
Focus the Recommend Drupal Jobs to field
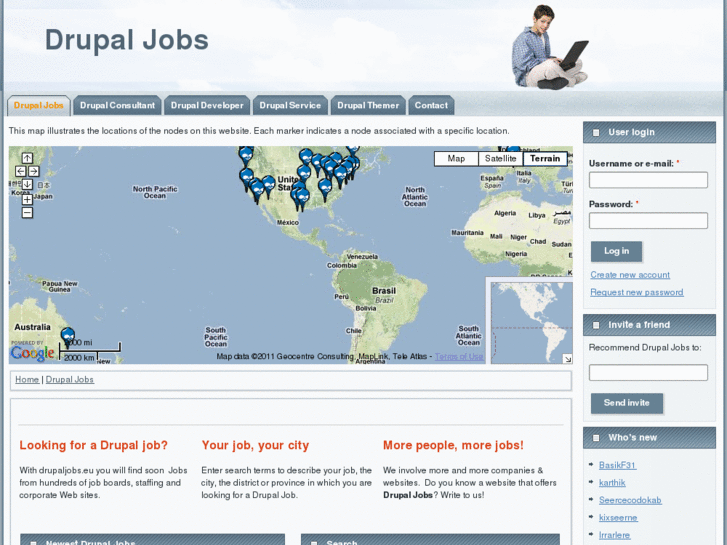coord(648,372)
